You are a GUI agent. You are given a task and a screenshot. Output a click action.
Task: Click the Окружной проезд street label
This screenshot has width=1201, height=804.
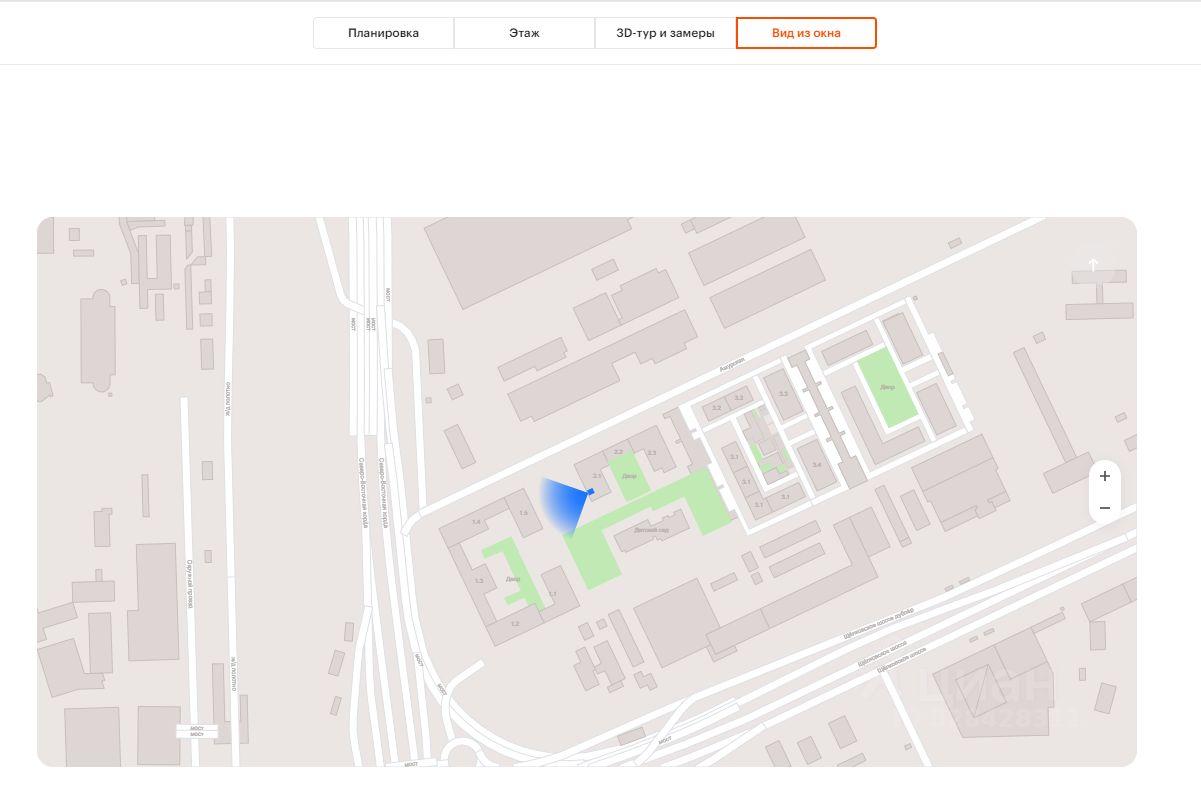tap(188, 585)
